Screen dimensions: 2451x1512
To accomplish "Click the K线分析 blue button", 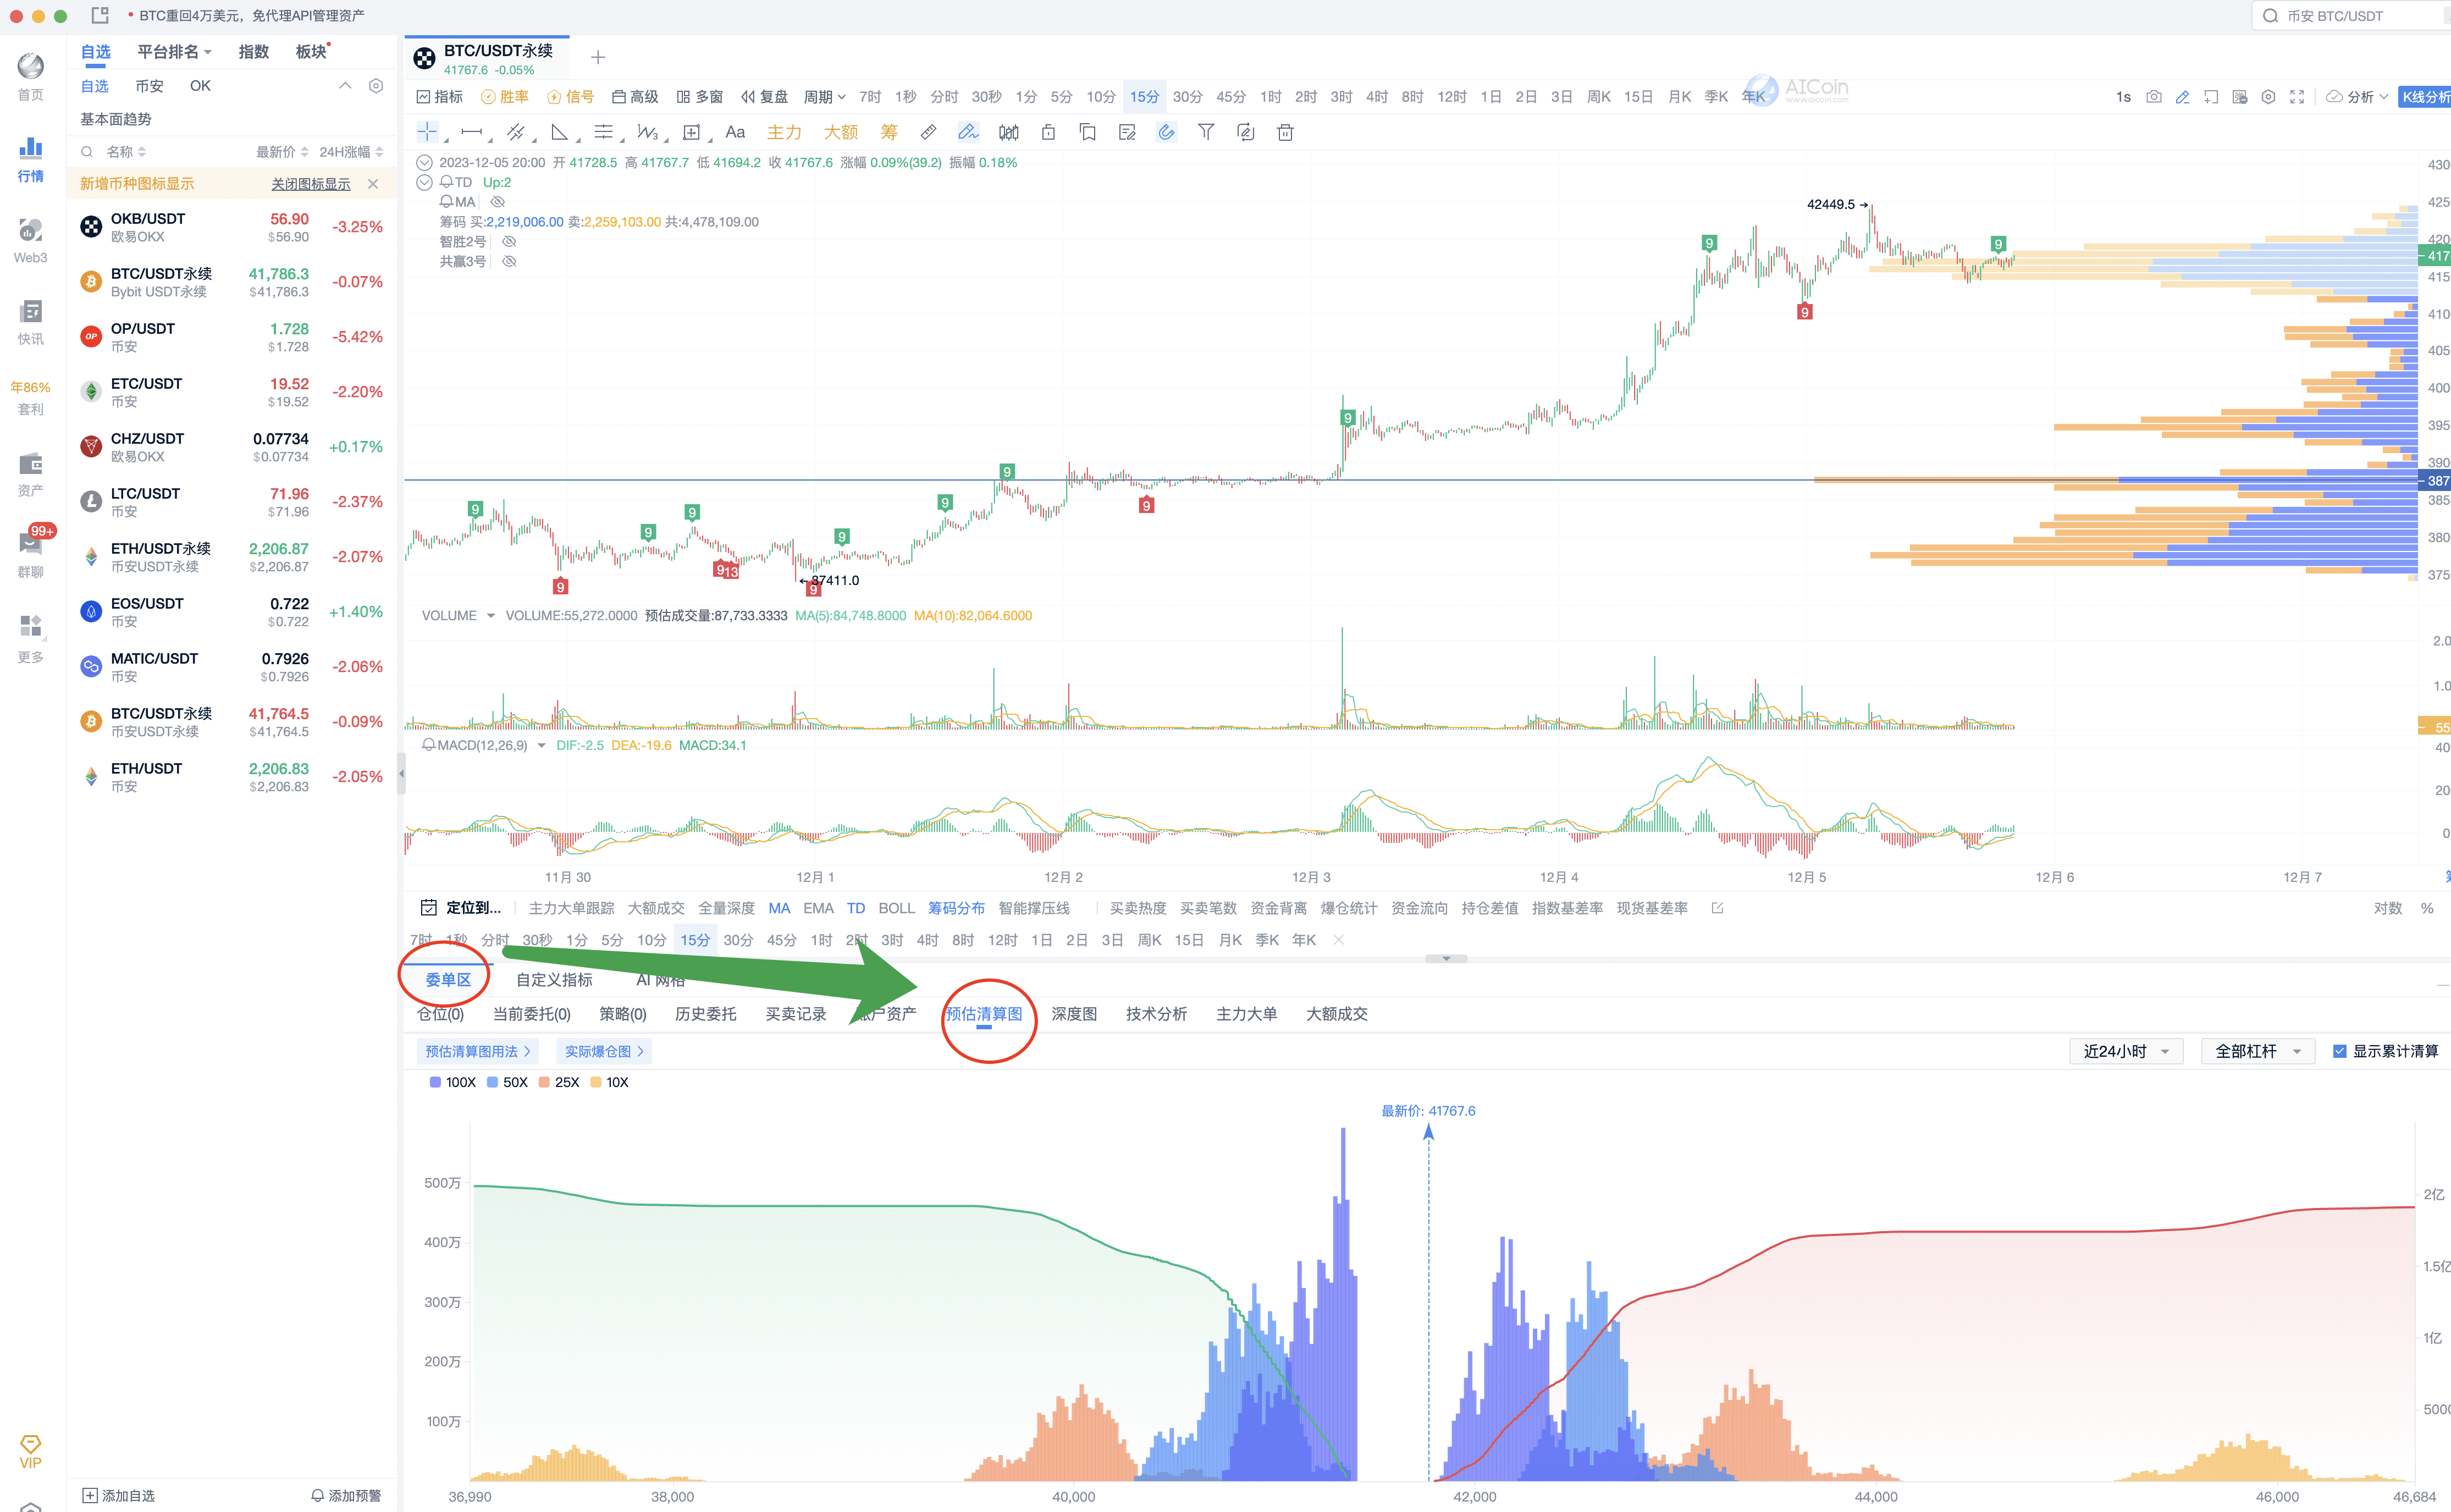I will point(2424,97).
